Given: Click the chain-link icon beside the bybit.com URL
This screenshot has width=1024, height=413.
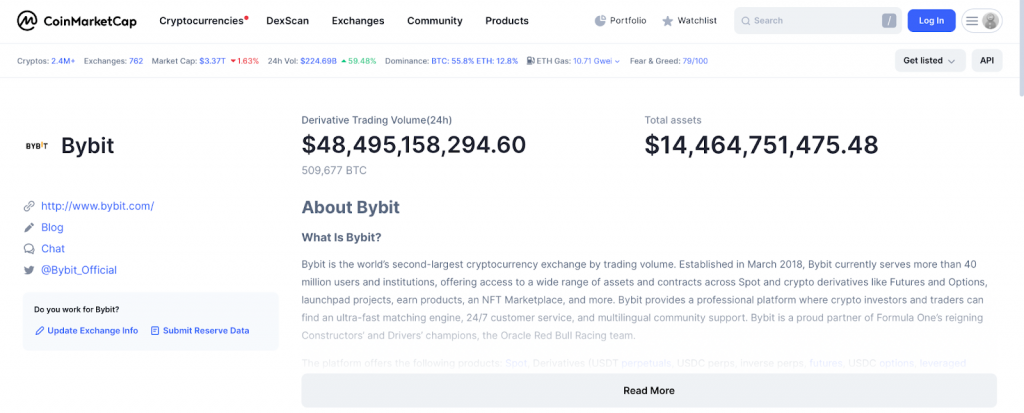Looking at the screenshot, I should tap(29, 206).
